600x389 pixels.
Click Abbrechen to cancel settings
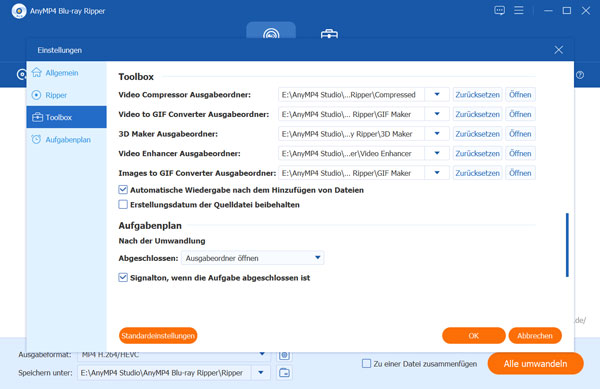coord(535,335)
